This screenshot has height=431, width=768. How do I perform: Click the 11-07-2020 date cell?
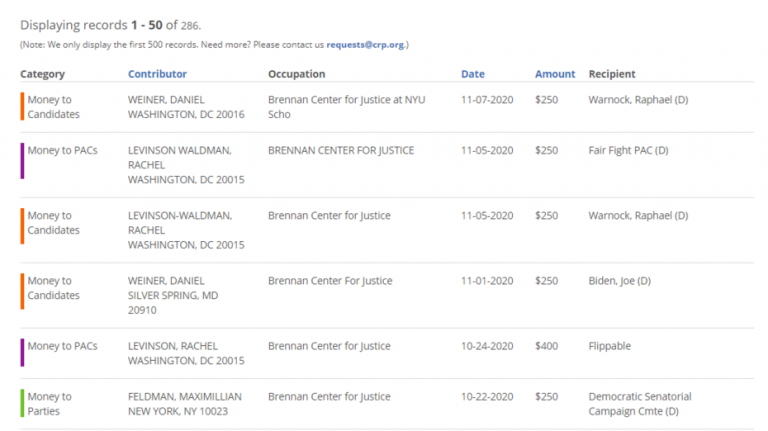click(x=486, y=100)
